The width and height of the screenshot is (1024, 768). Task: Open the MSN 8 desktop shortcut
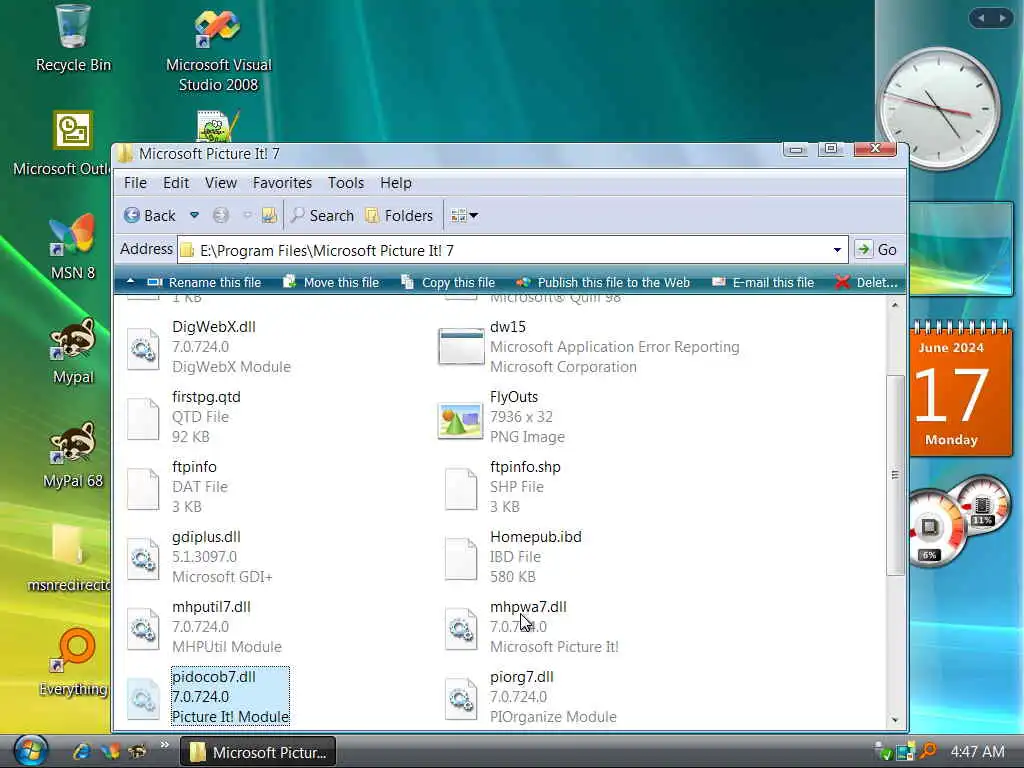72,247
